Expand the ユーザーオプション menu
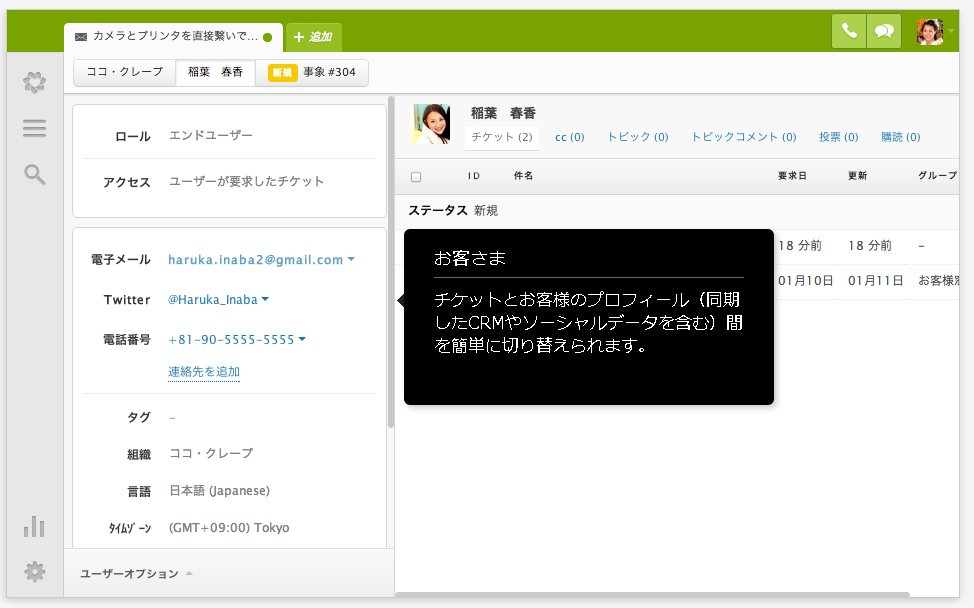Image resolution: width=974 pixels, height=608 pixels. click(x=136, y=574)
